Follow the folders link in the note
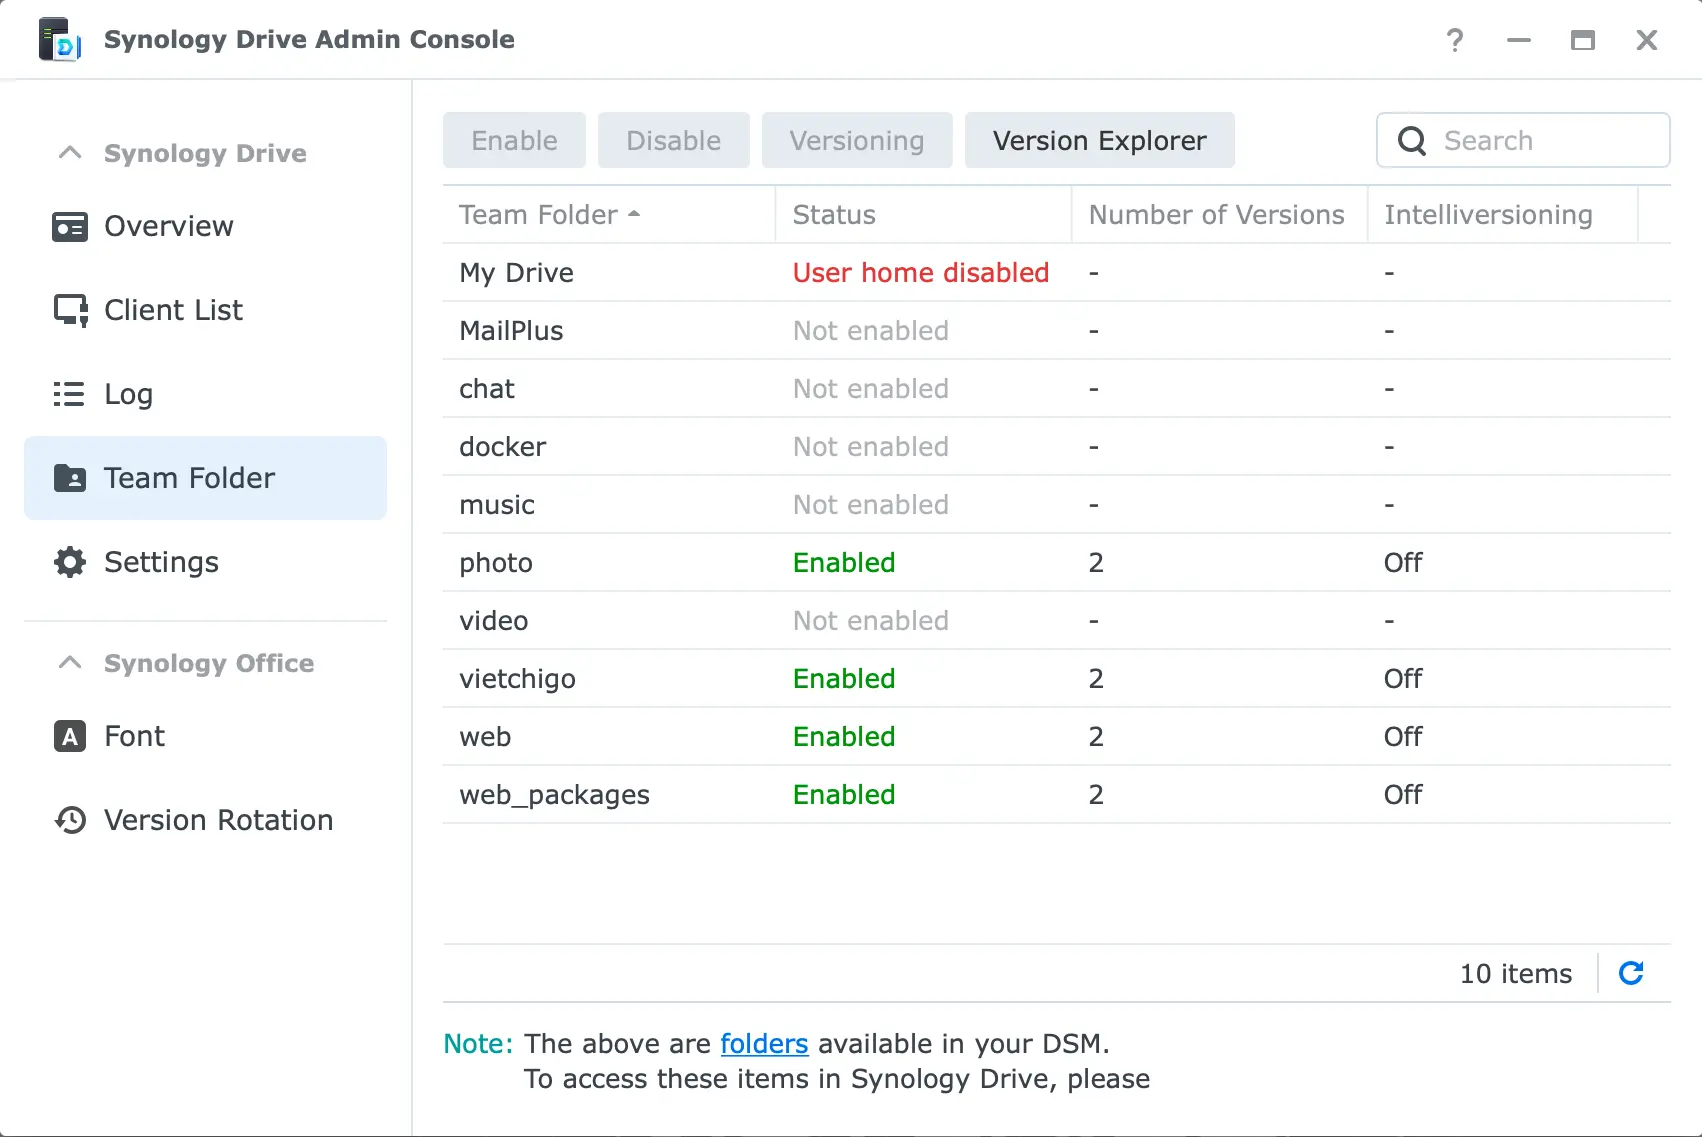 tap(764, 1044)
